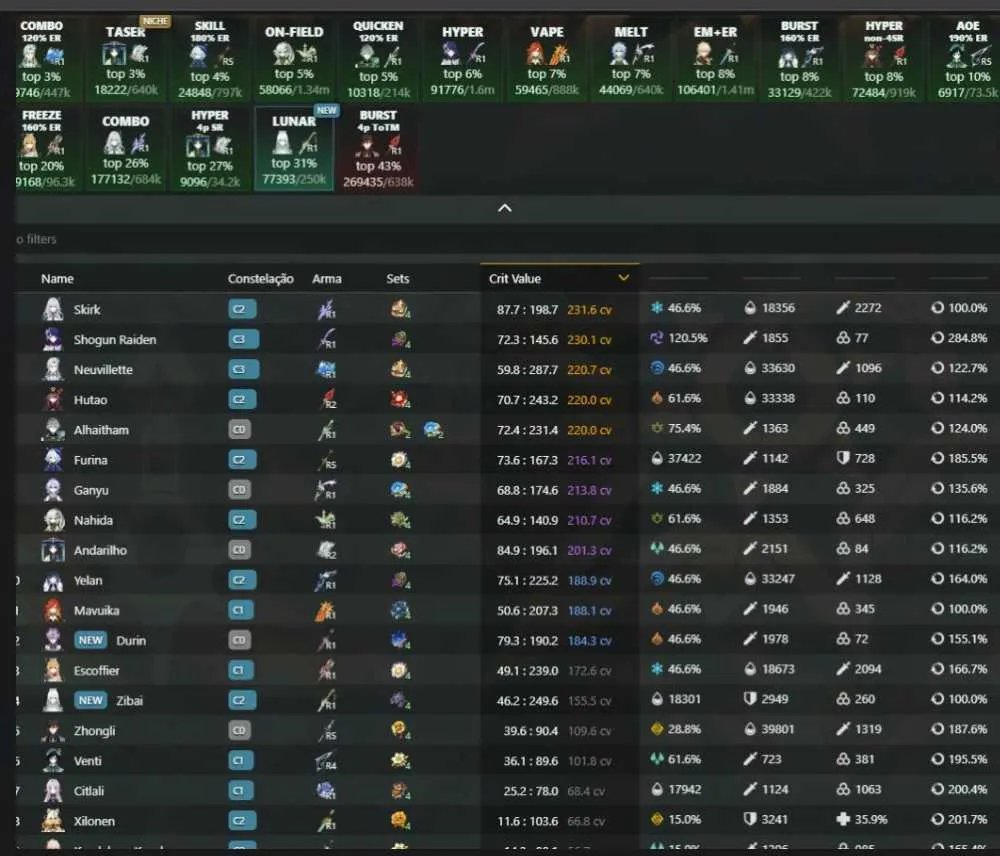The width and height of the screenshot is (1000, 856).
Task: Open the LUNAR top 31% leaderboard card
Action: tap(294, 149)
